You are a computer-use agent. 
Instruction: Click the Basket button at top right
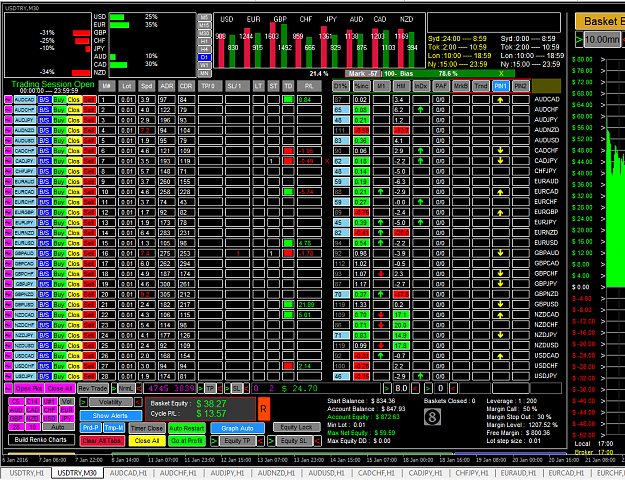click(x=600, y=21)
